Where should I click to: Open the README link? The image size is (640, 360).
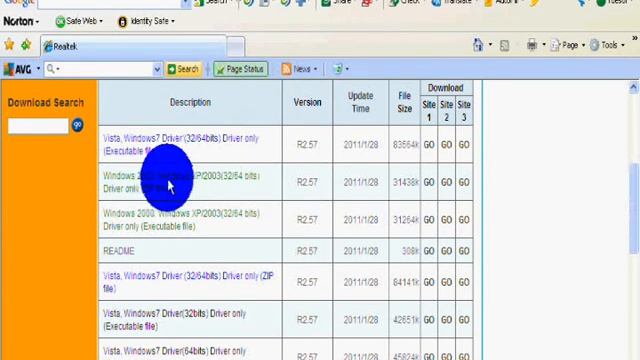(x=118, y=251)
